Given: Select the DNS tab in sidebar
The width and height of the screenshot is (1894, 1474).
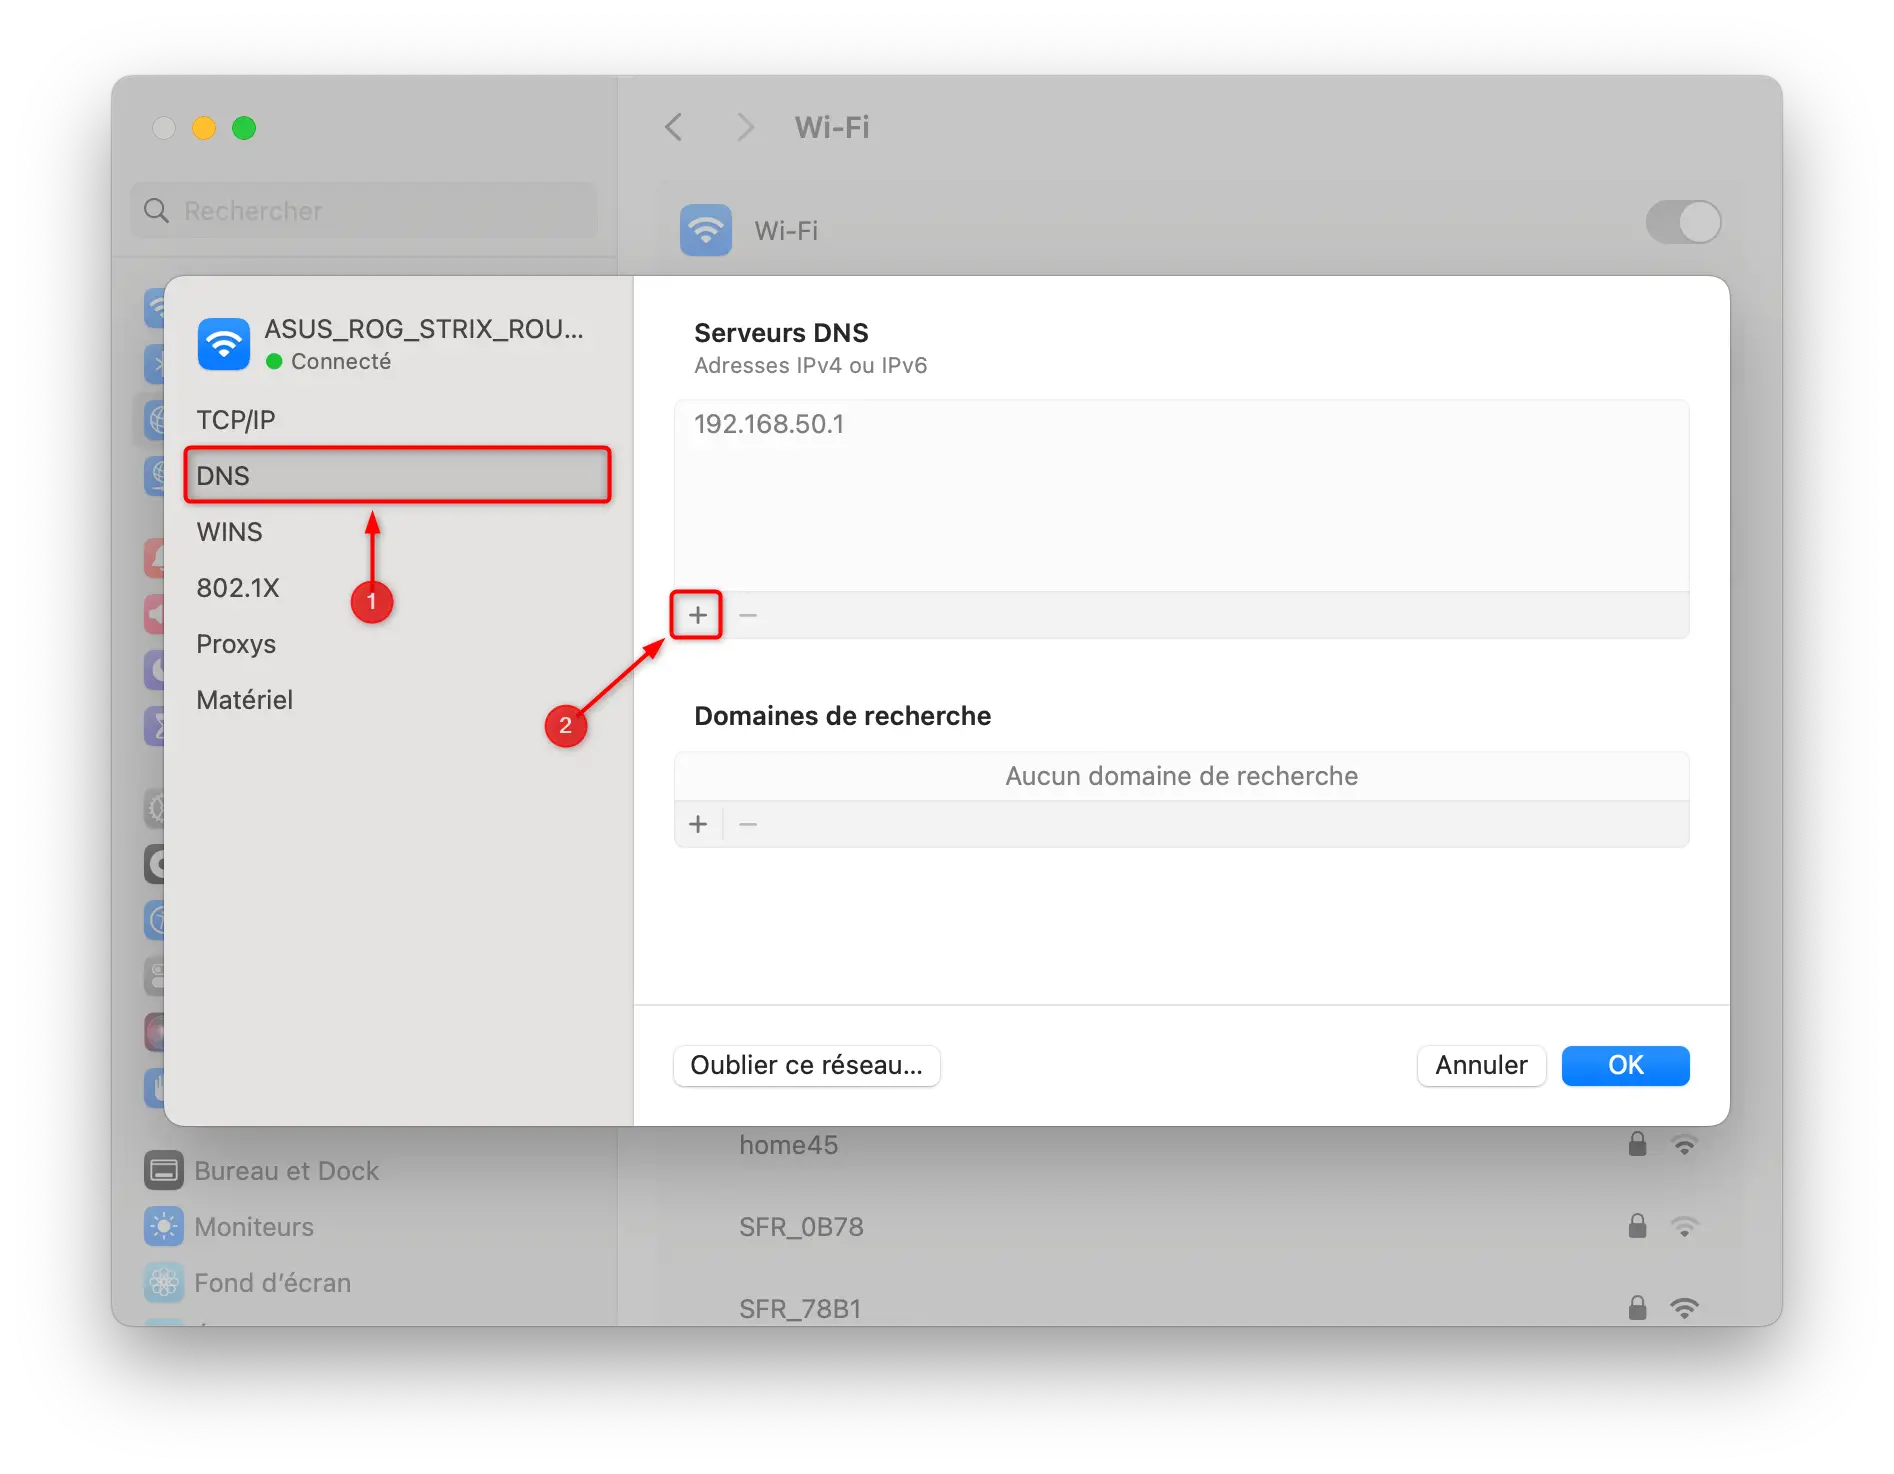Looking at the screenshot, I should (397, 475).
